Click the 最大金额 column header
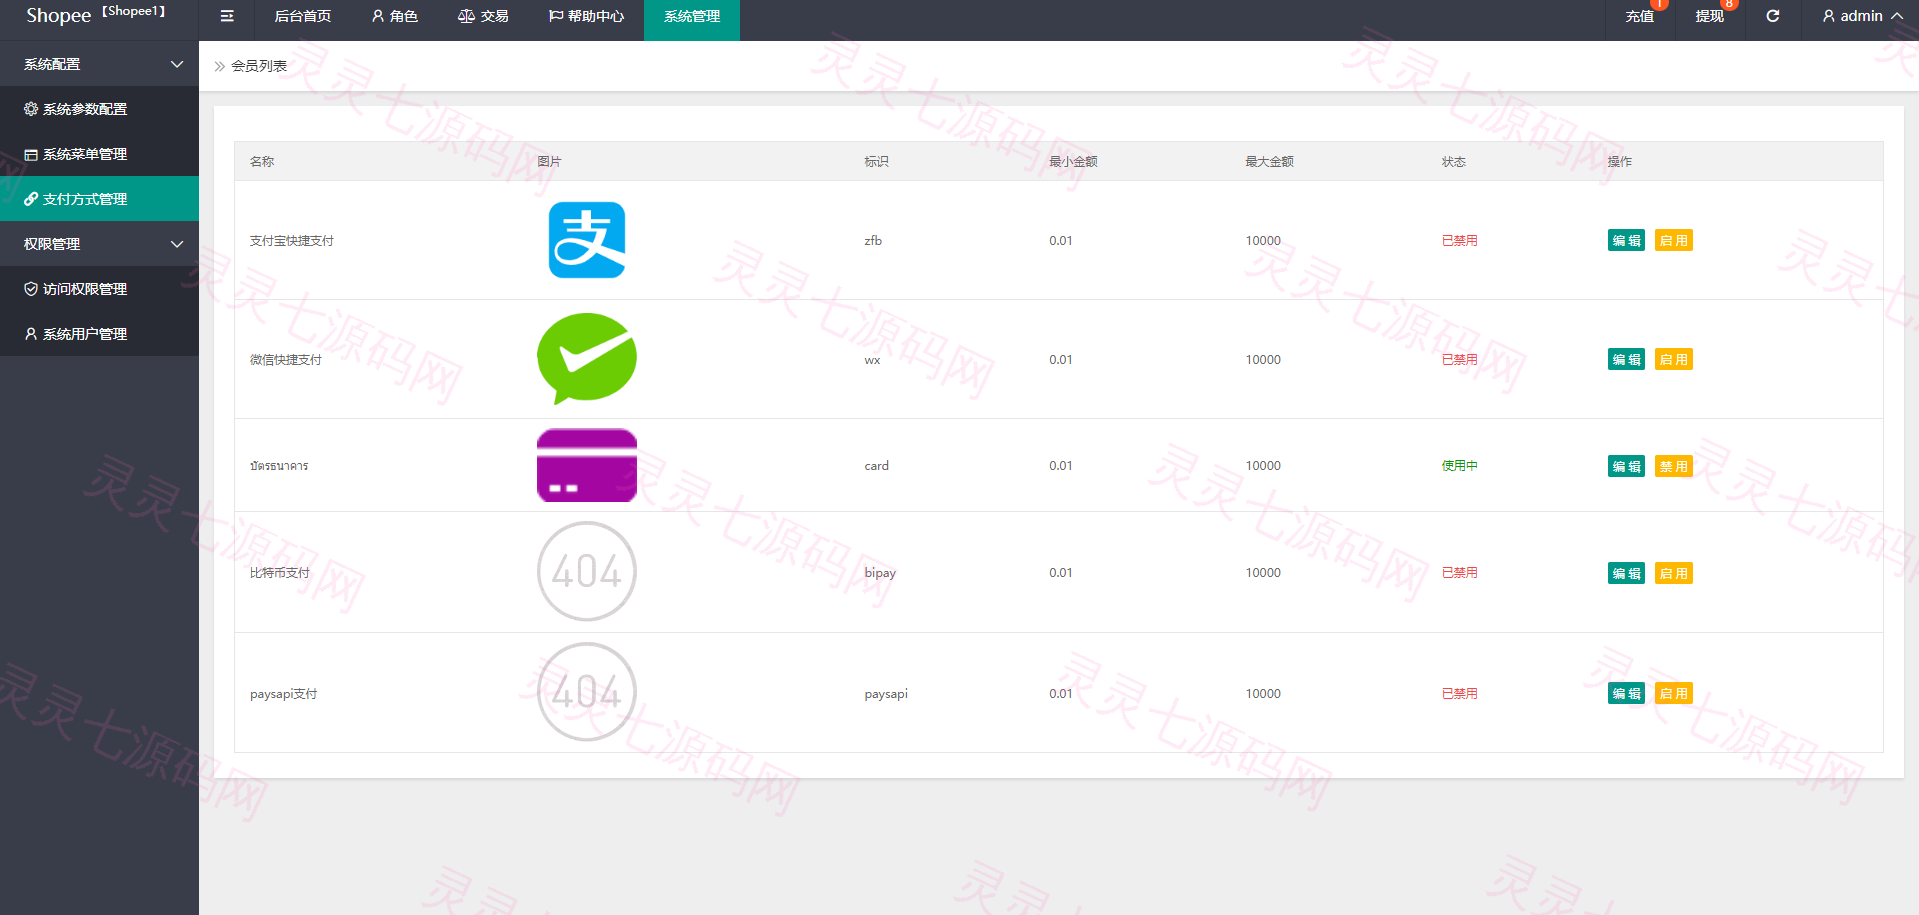This screenshot has height=915, width=1919. pyautogui.click(x=1269, y=161)
